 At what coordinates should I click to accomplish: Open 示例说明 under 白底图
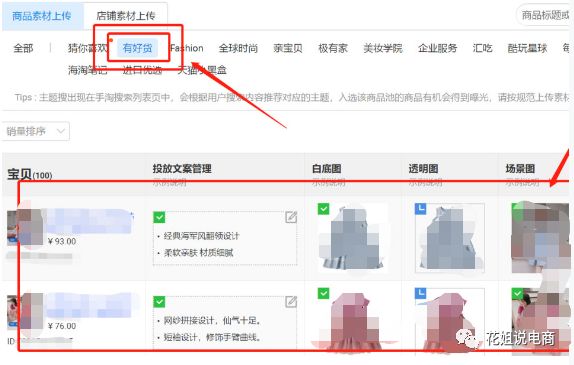point(328,182)
